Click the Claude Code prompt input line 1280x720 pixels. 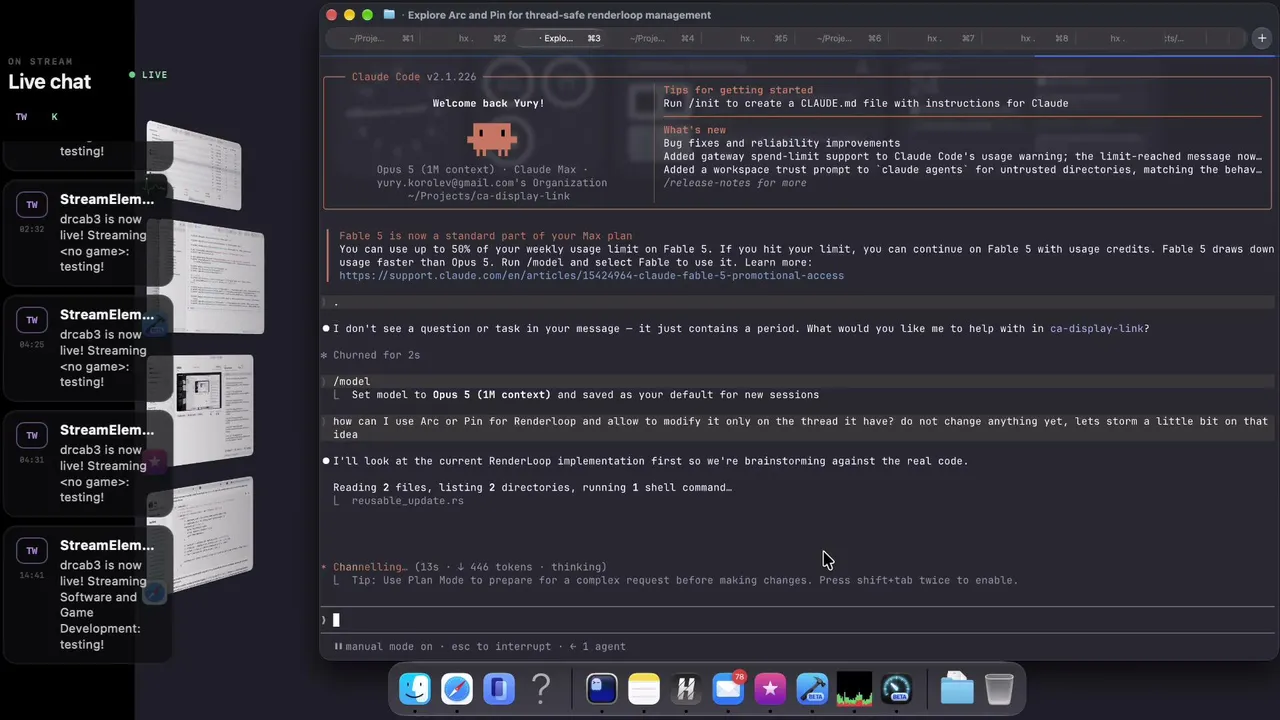coord(796,620)
